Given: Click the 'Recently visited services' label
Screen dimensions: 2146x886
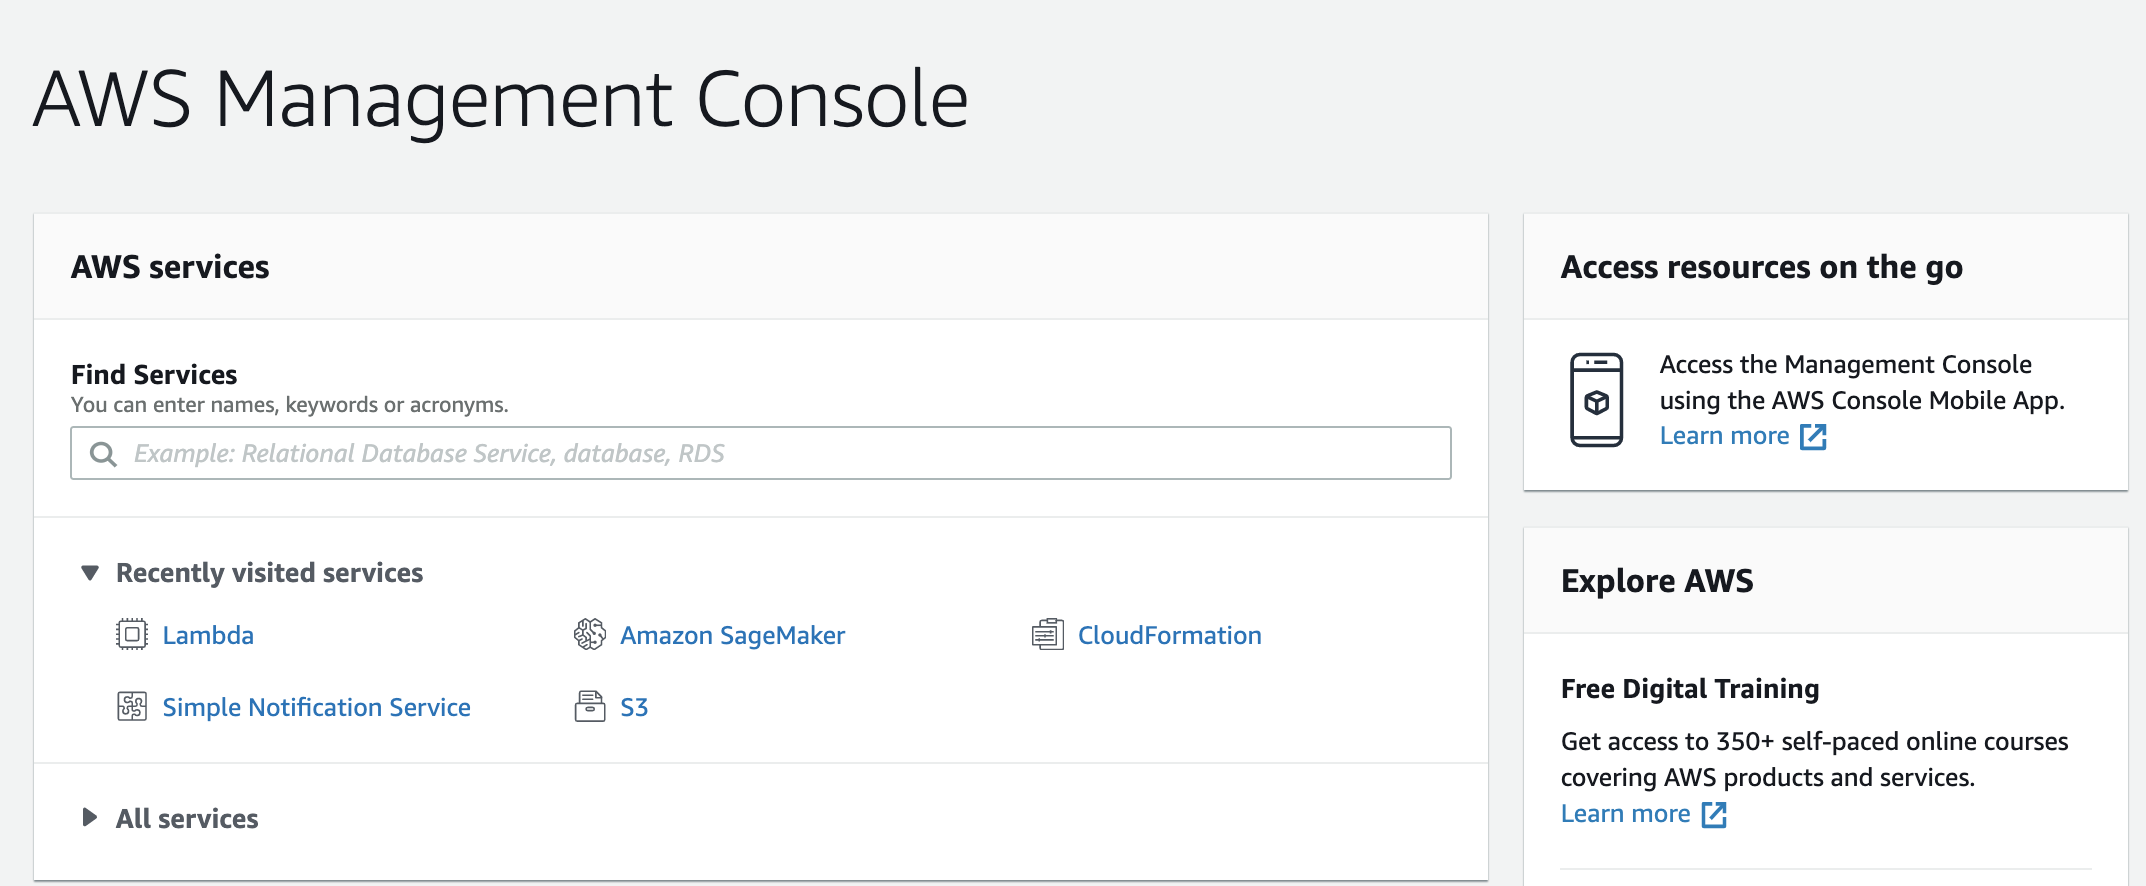Looking at the screenshot, I should [269, 573].
